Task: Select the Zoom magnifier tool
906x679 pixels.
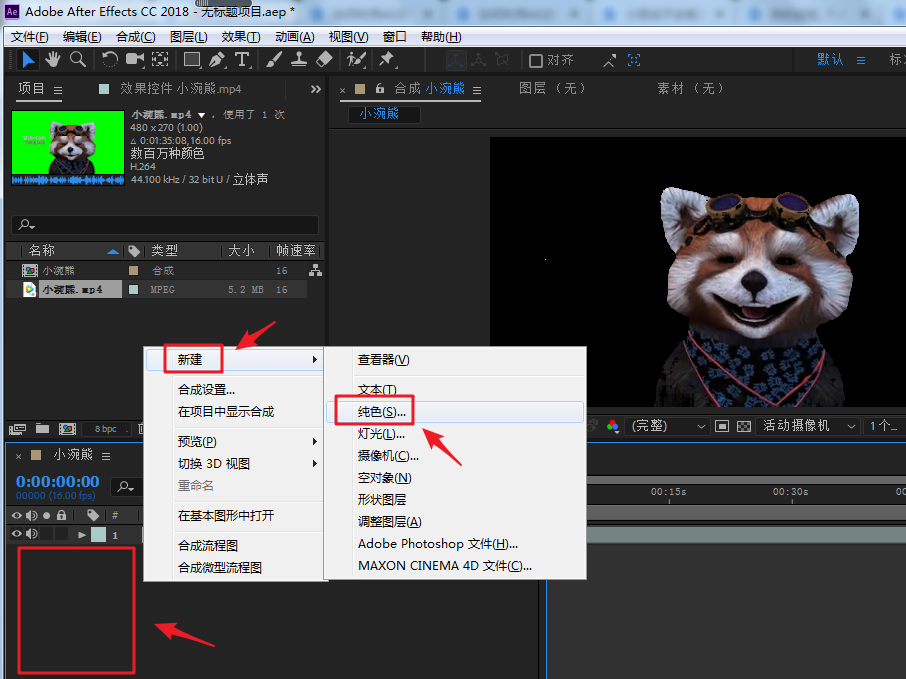Action: click(78, 60)
